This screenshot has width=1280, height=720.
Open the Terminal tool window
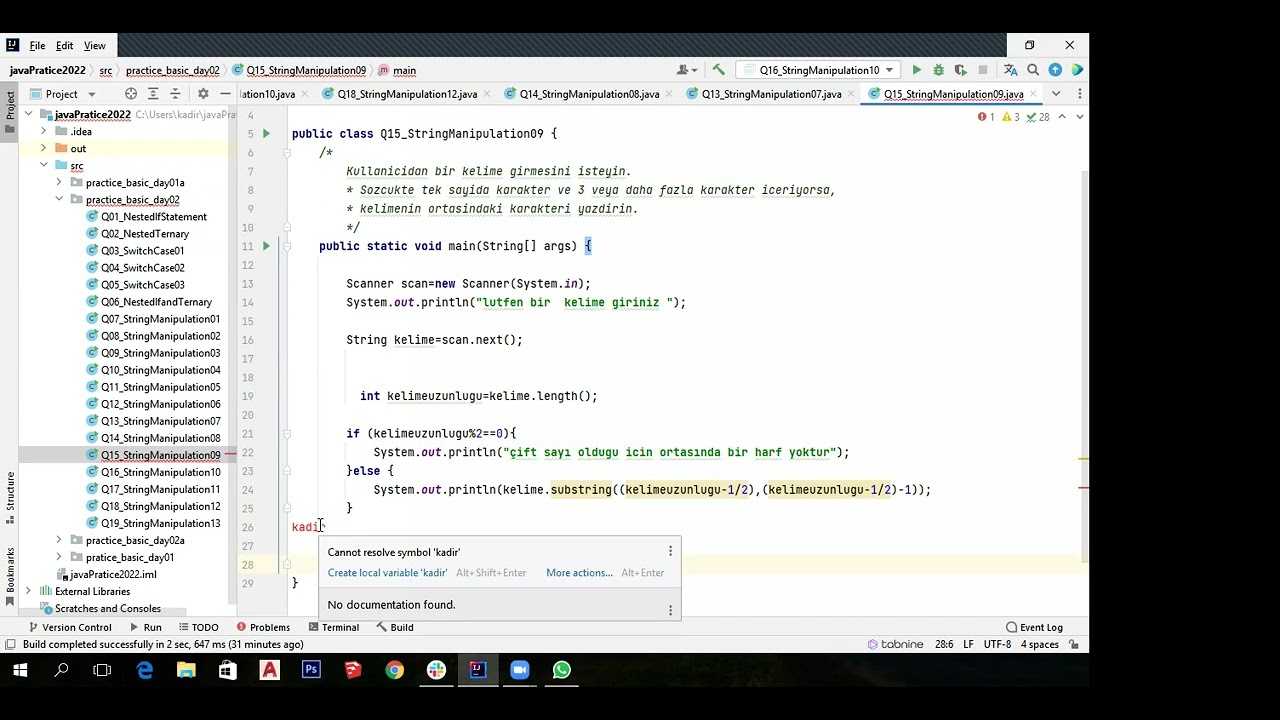tap(333, 627)
